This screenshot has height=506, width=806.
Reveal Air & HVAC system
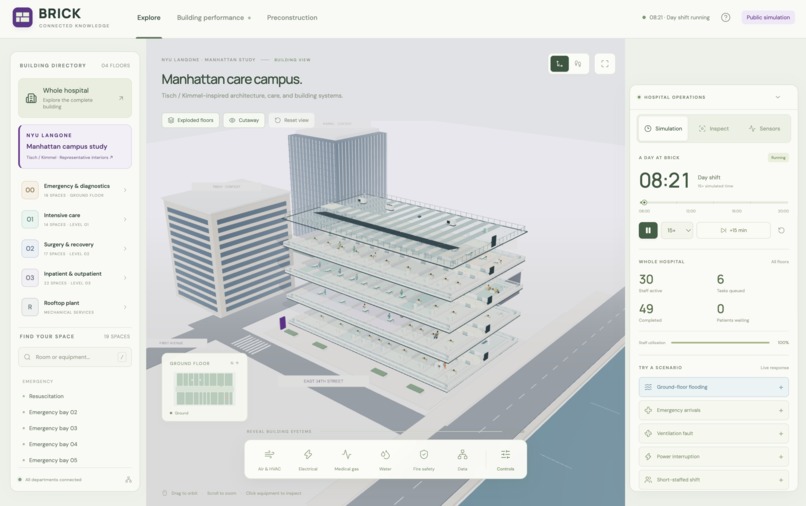click(269, 460)
